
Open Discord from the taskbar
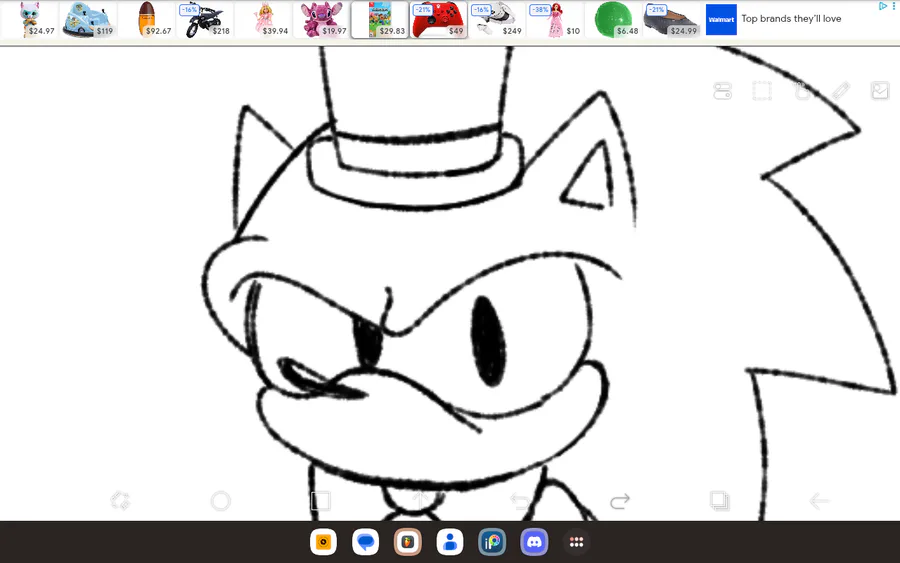(534, 542)
